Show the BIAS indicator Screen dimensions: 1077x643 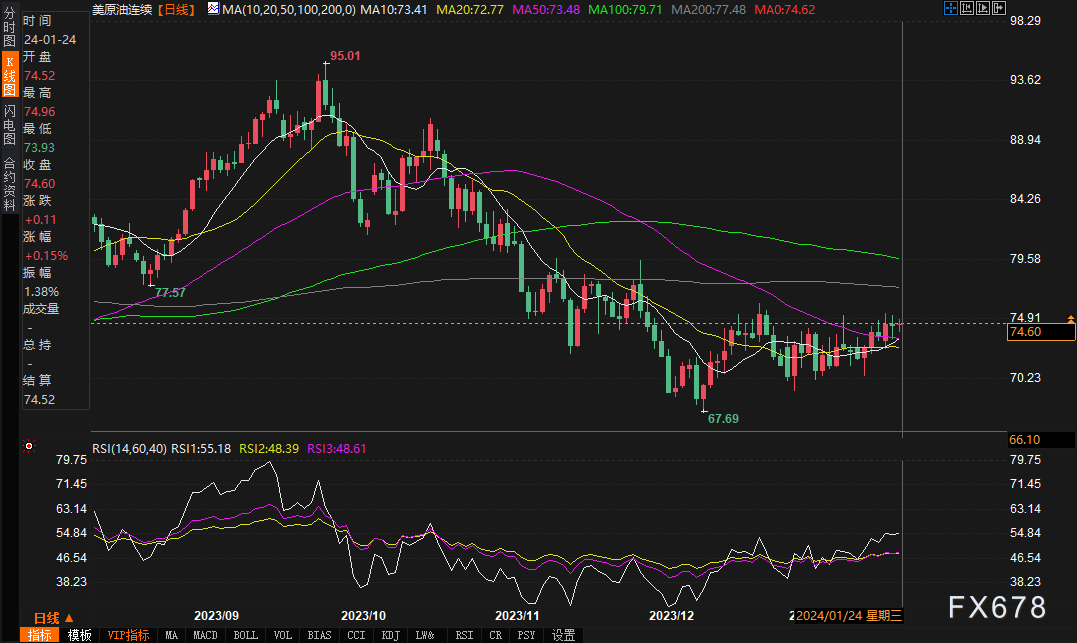(319, 635)
